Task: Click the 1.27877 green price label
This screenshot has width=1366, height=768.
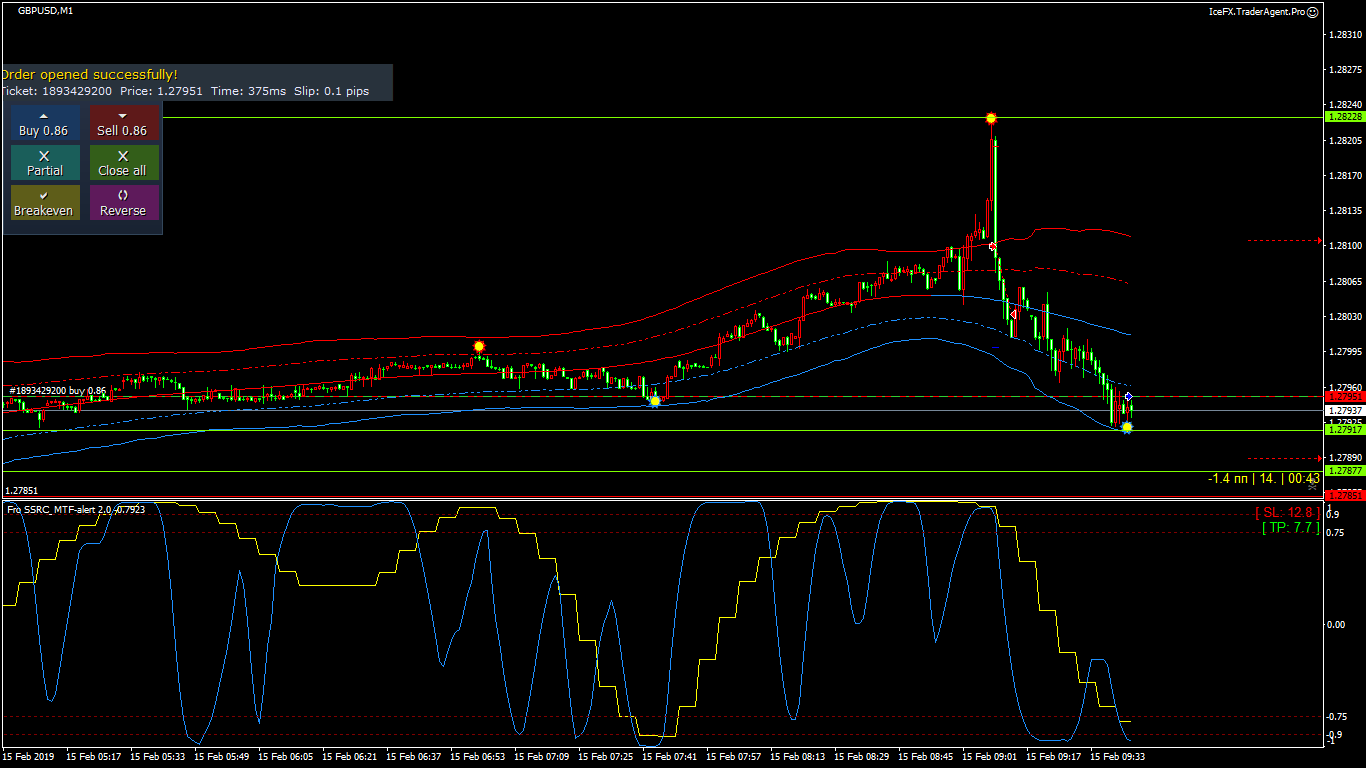Action: click(1344, 470)
